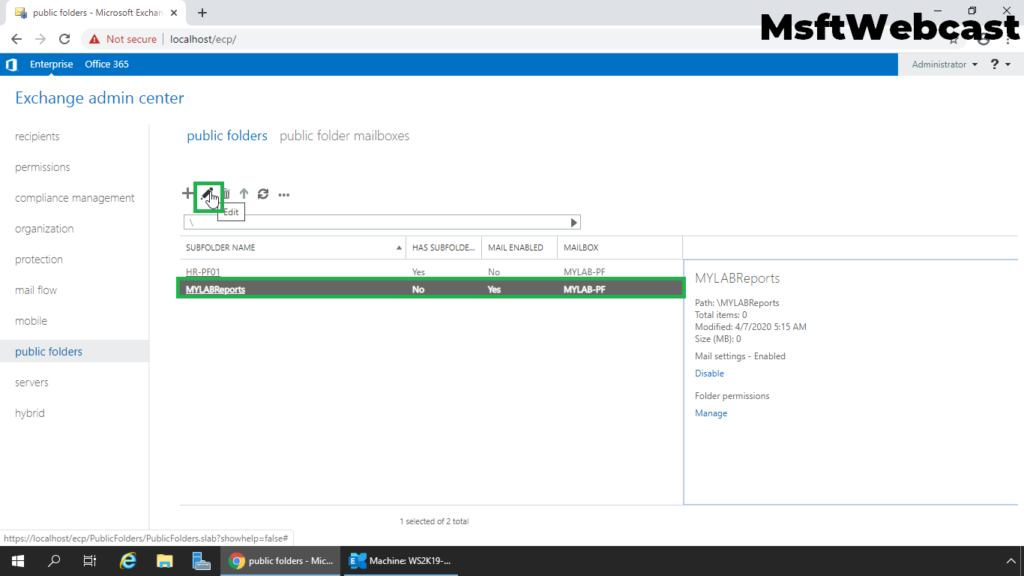This screenshot has width=1024, height=576.
Task: Reload the page with browser refresh icon
Action: (x=65, y=39)
